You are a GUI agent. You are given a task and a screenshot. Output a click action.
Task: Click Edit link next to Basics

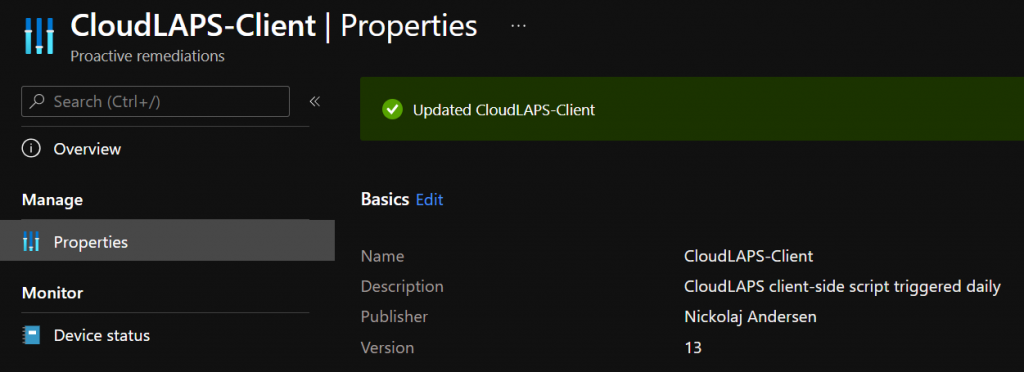(430, 200)
